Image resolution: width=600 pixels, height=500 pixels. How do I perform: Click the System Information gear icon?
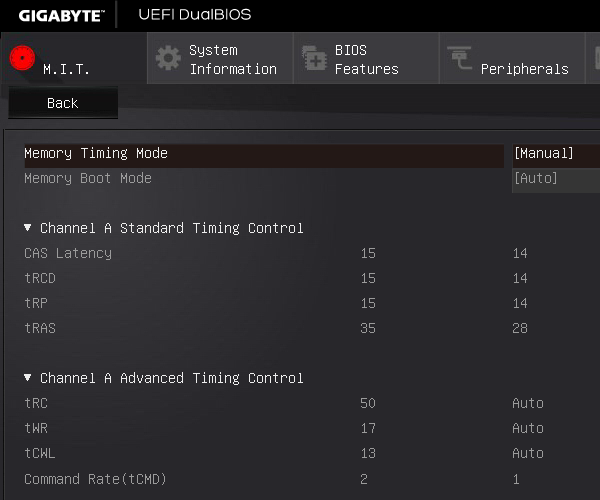[x=168, y=58]
